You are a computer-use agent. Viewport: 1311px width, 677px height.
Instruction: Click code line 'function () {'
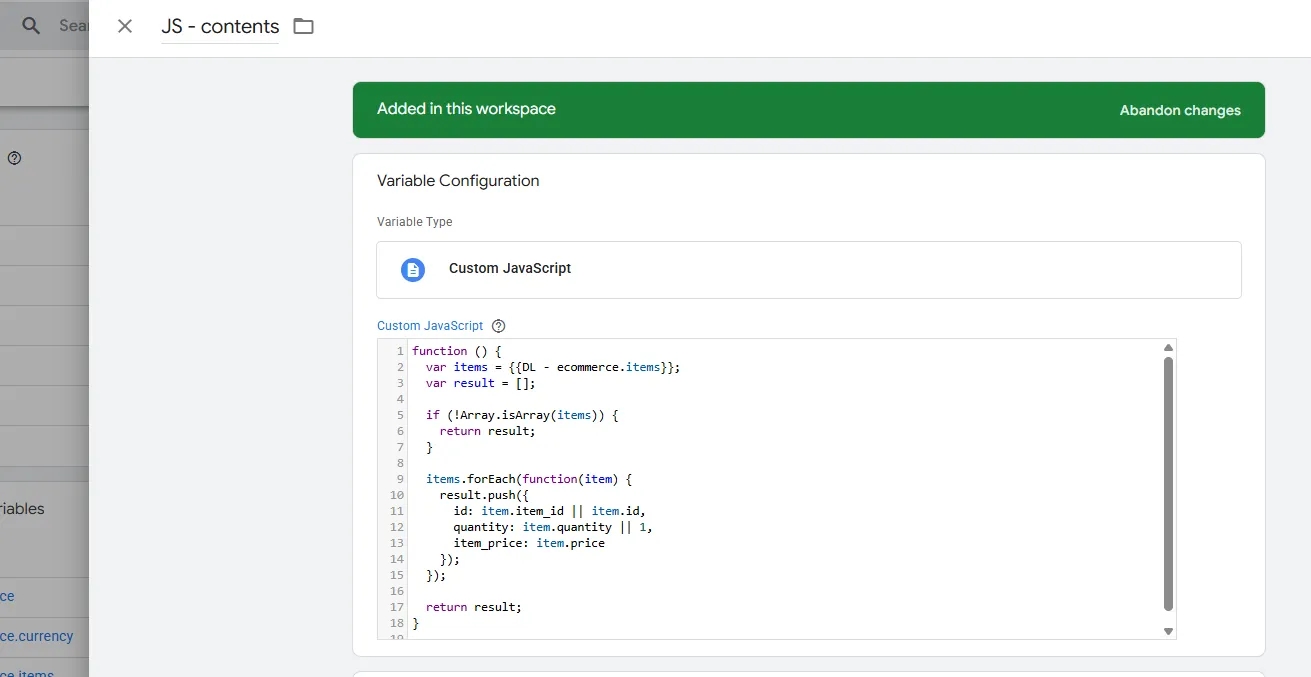tap(457, 351)
